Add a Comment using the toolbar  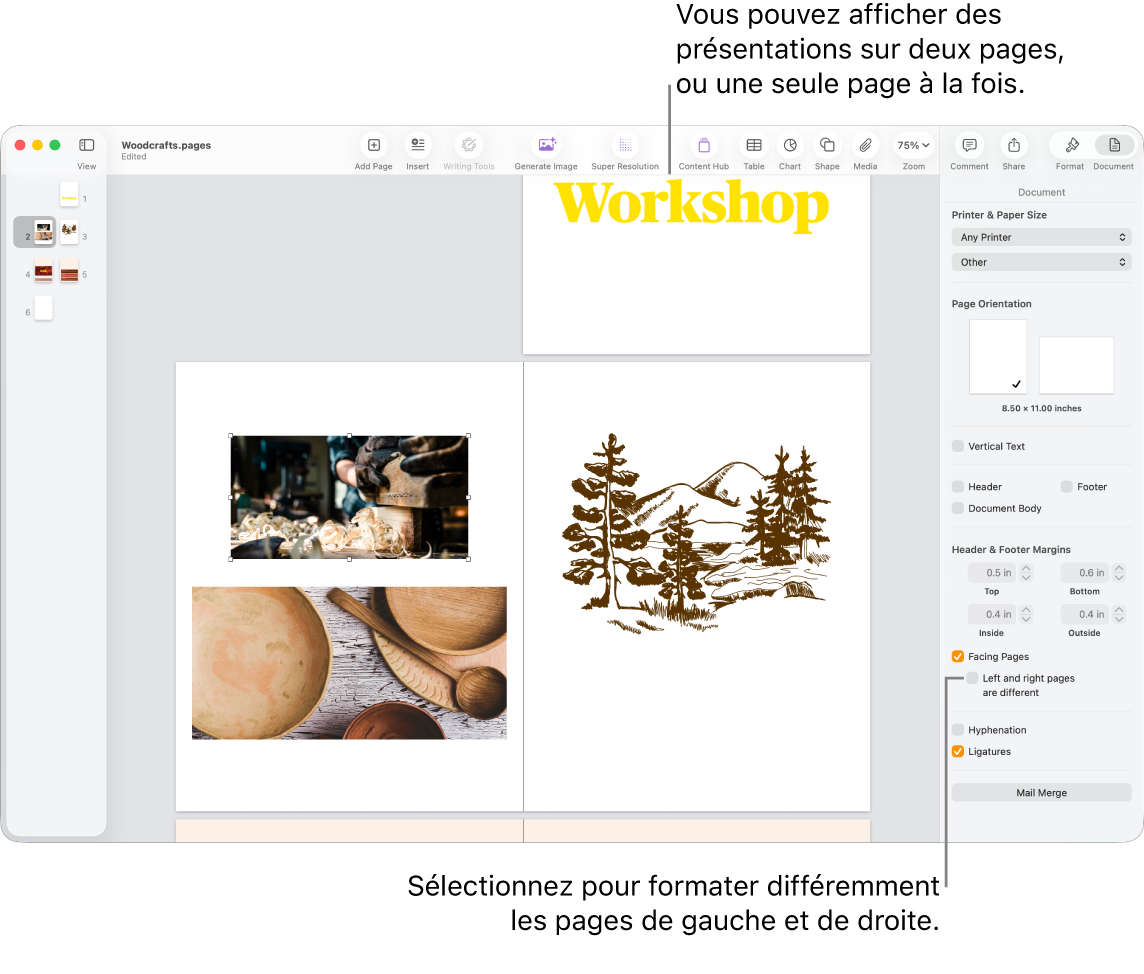(x=968, y=145)
